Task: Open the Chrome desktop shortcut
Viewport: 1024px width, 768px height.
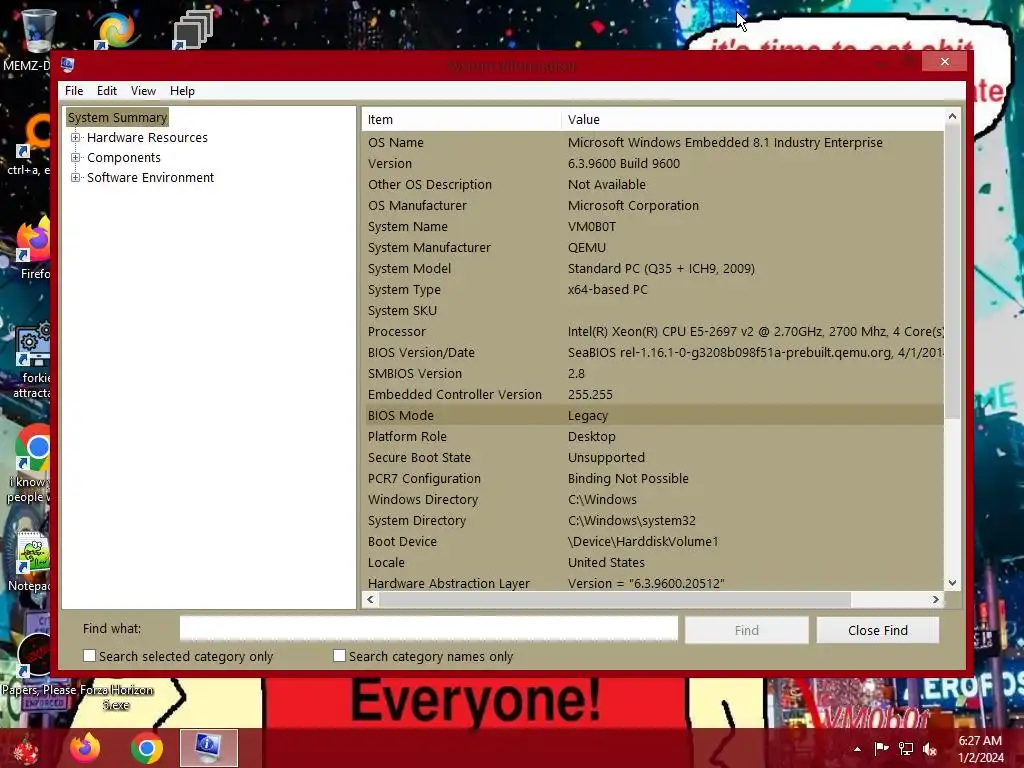Action: coord(34,448)
